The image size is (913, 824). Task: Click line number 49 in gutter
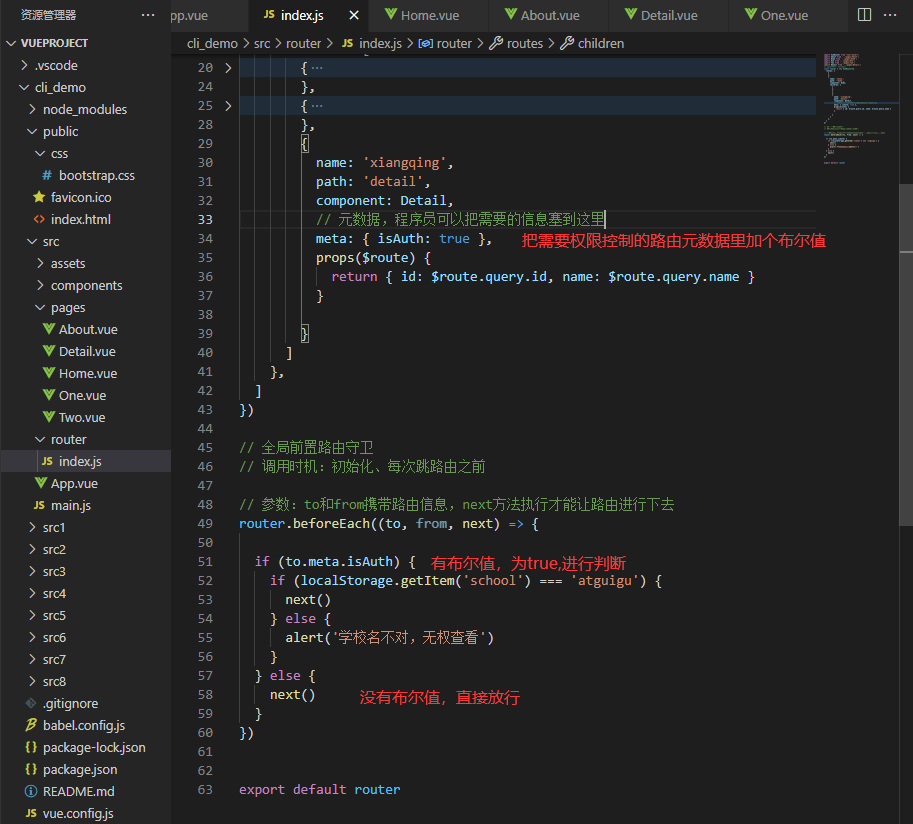pyautogui.click(x=205, y=524)
